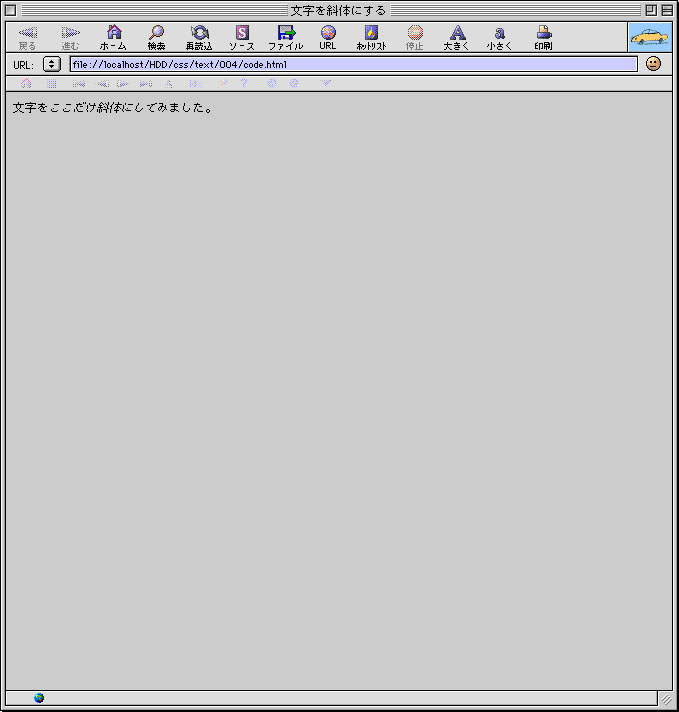Click the window zoom box
Image resolution: width=679 pixels, height=712 pixels.
[651, 10]
